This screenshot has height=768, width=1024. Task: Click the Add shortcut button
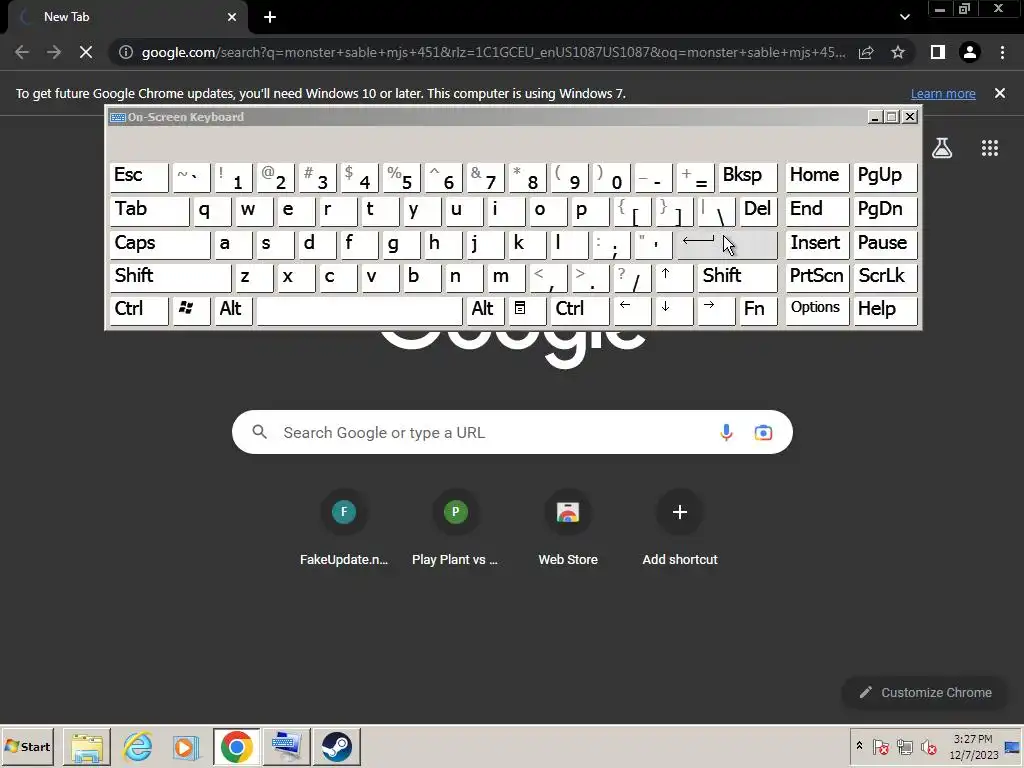coord(680,530)
